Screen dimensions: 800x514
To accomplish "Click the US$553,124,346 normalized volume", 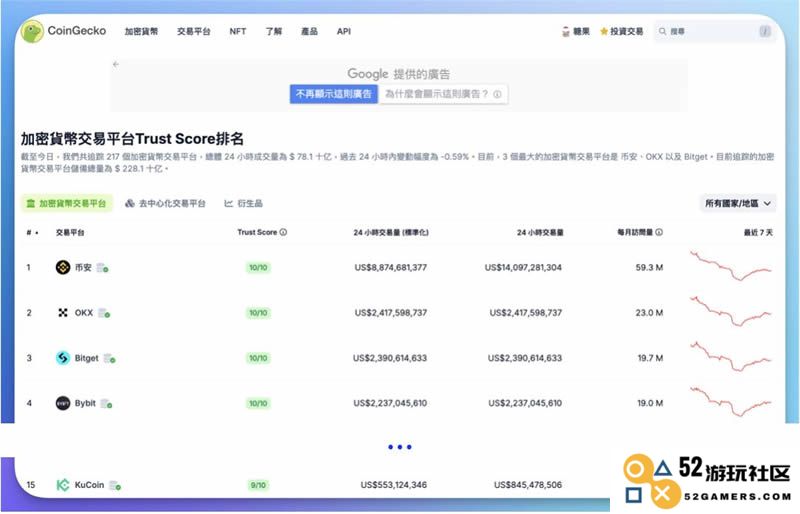I will pyautogui.click(x=393, y=485).
